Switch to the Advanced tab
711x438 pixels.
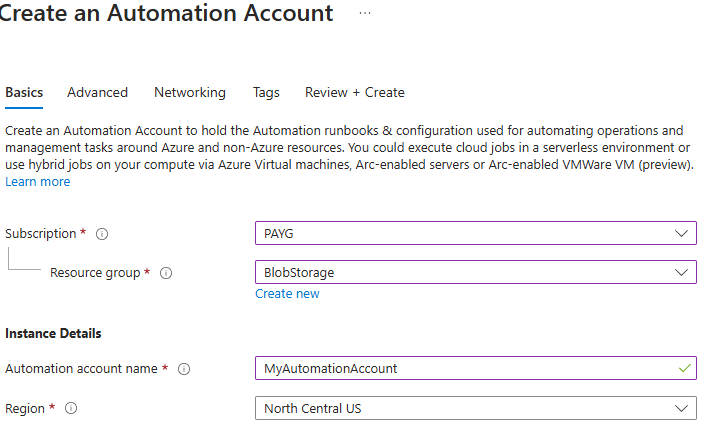(x=97, y=92)
